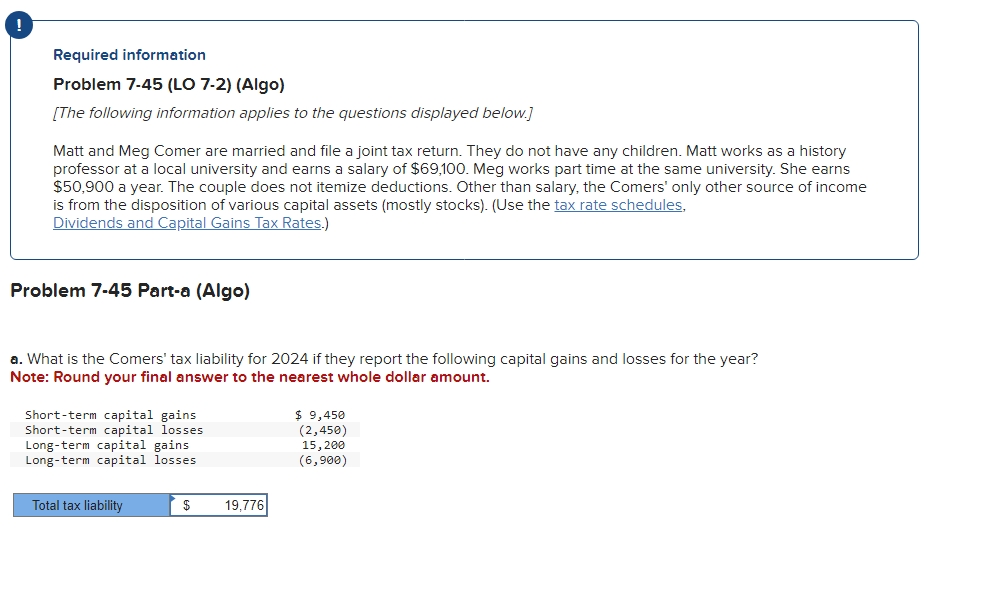
Task: Click the Required information heading
Action: [x=129, y=55]
